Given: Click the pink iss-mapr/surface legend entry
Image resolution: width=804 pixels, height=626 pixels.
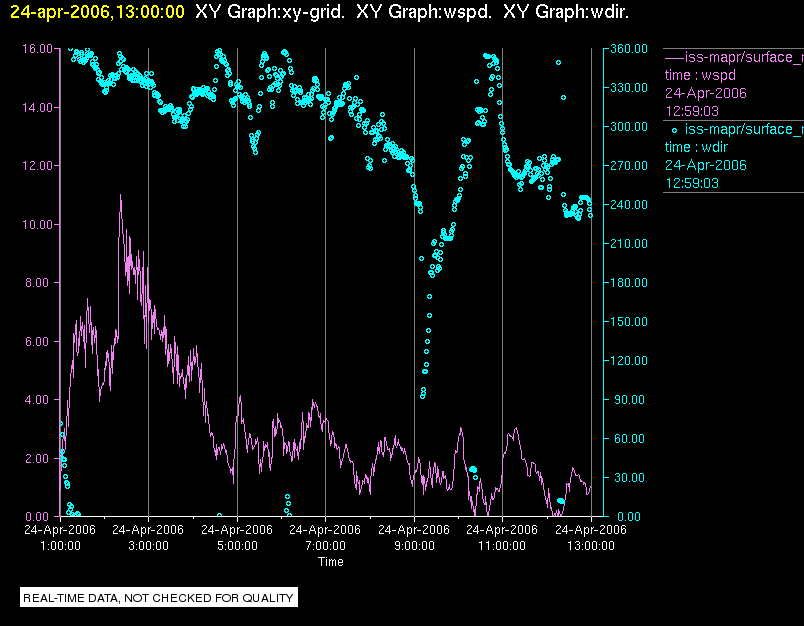Looking at the screenshot, I should click(x=734, y=57).
